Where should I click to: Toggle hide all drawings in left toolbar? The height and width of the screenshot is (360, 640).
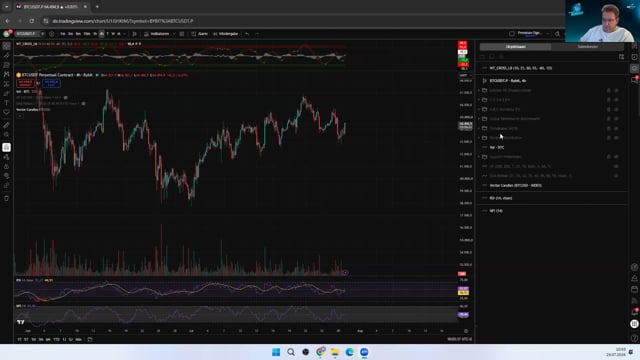[7, 176]
